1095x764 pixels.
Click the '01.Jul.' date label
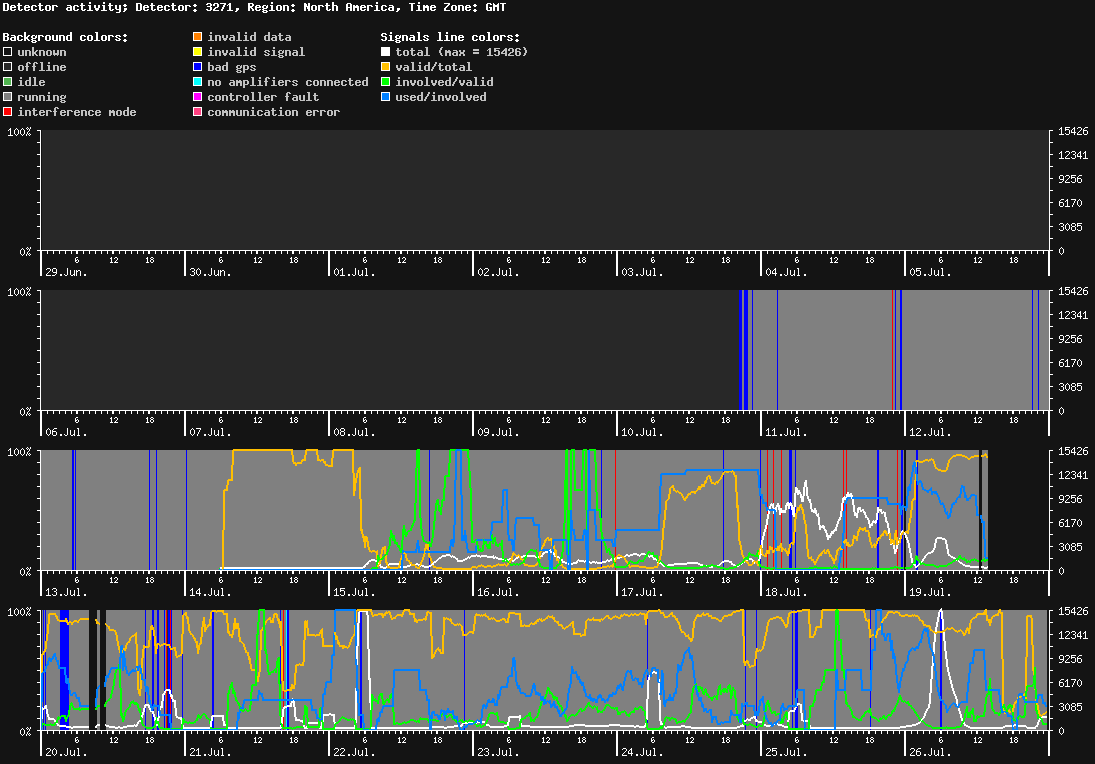[354, 272]
